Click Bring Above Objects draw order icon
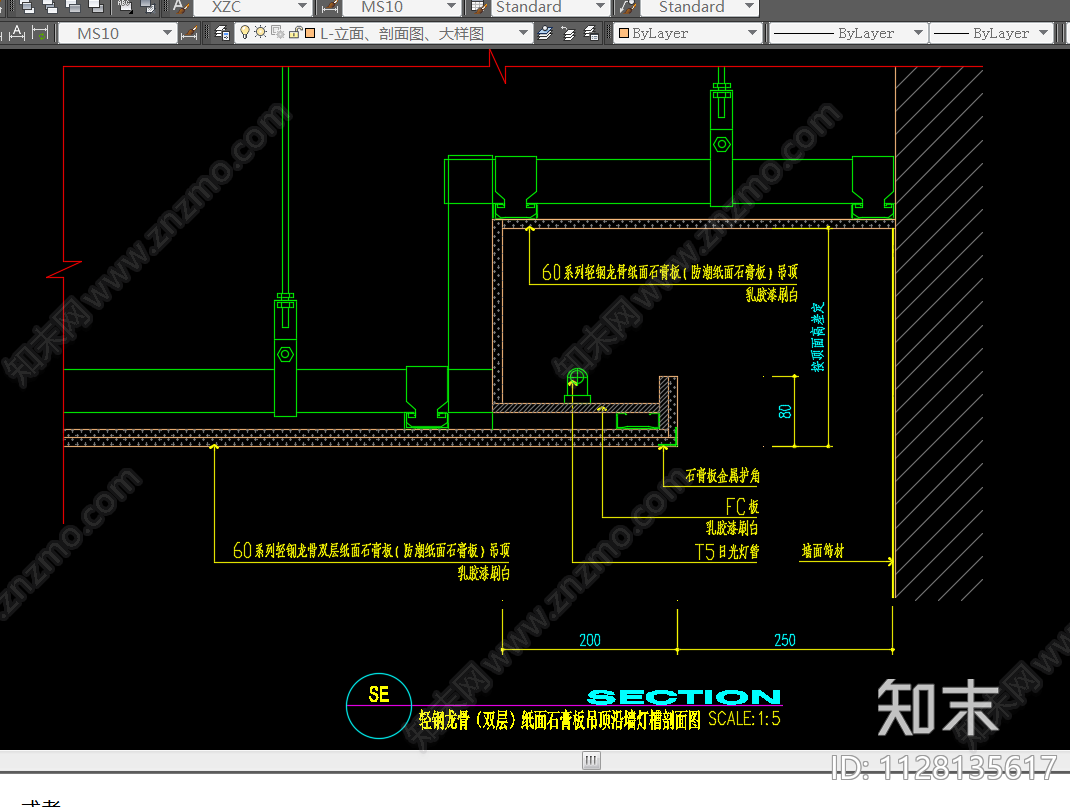The width and height of the screenshot is (1070, 807). (73, 7)
